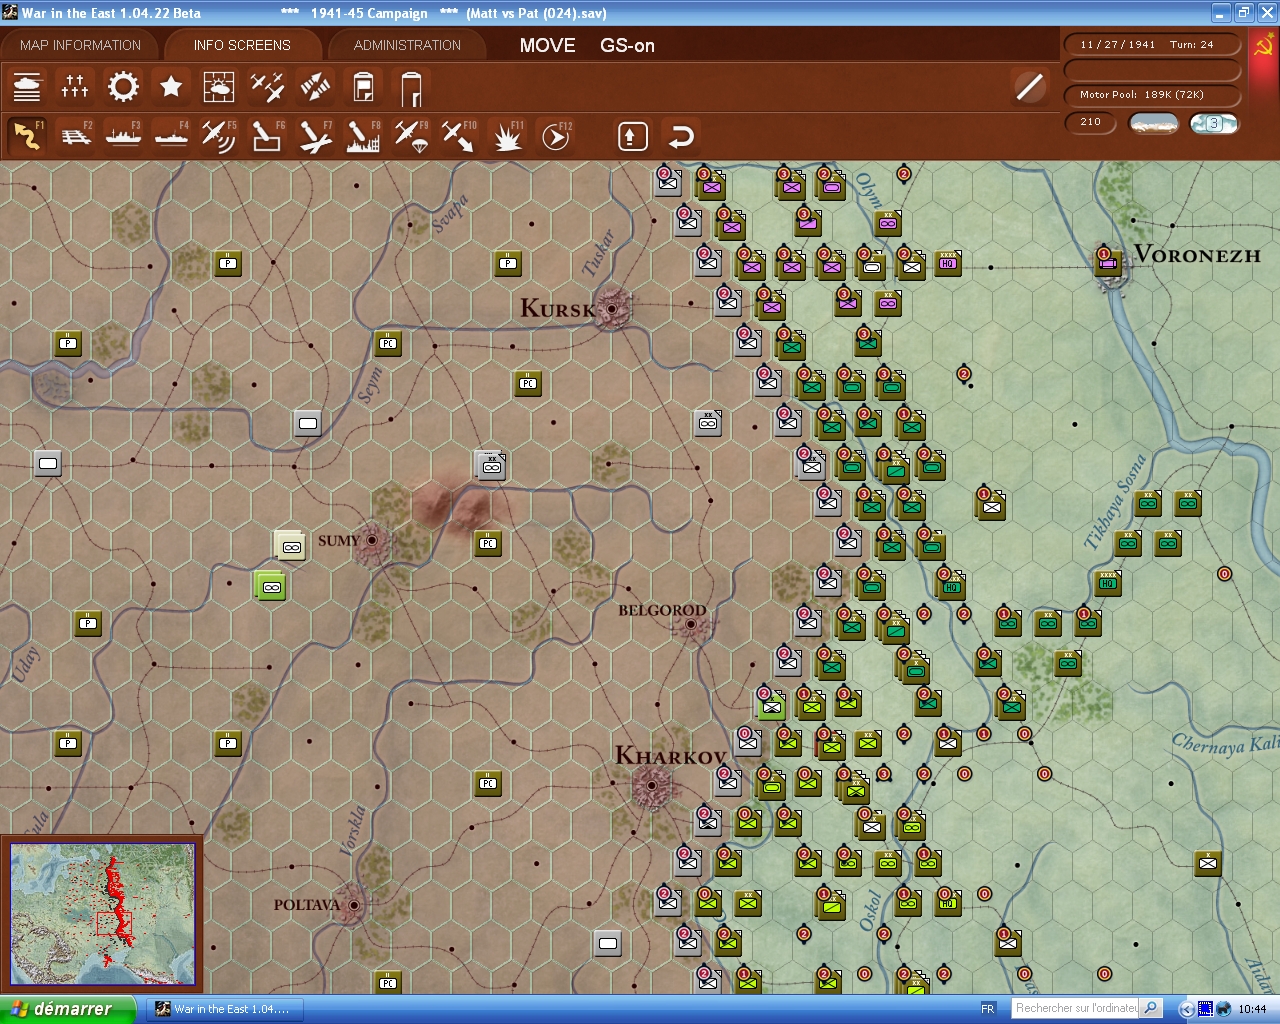Select the F4 amphibious ship mode
The image size is (1280, 1024).
click(171, 136)
